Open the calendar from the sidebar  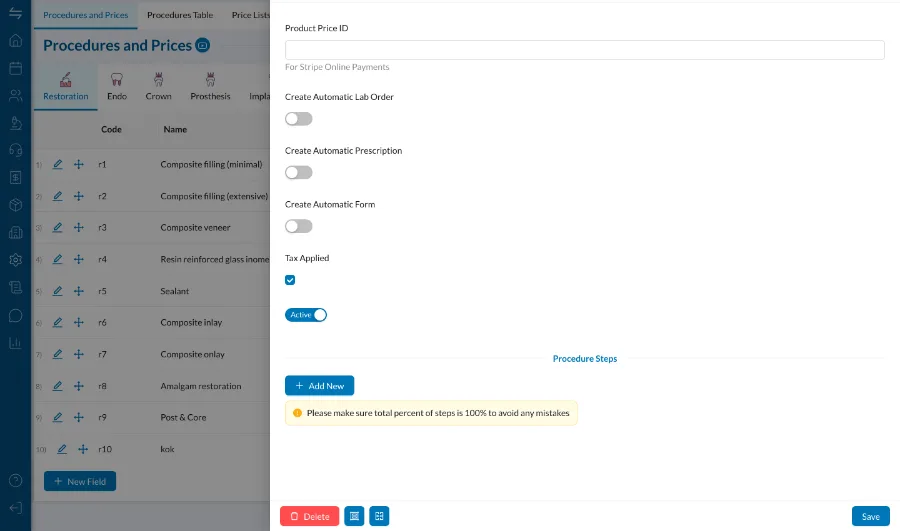(x=15, y=68)
